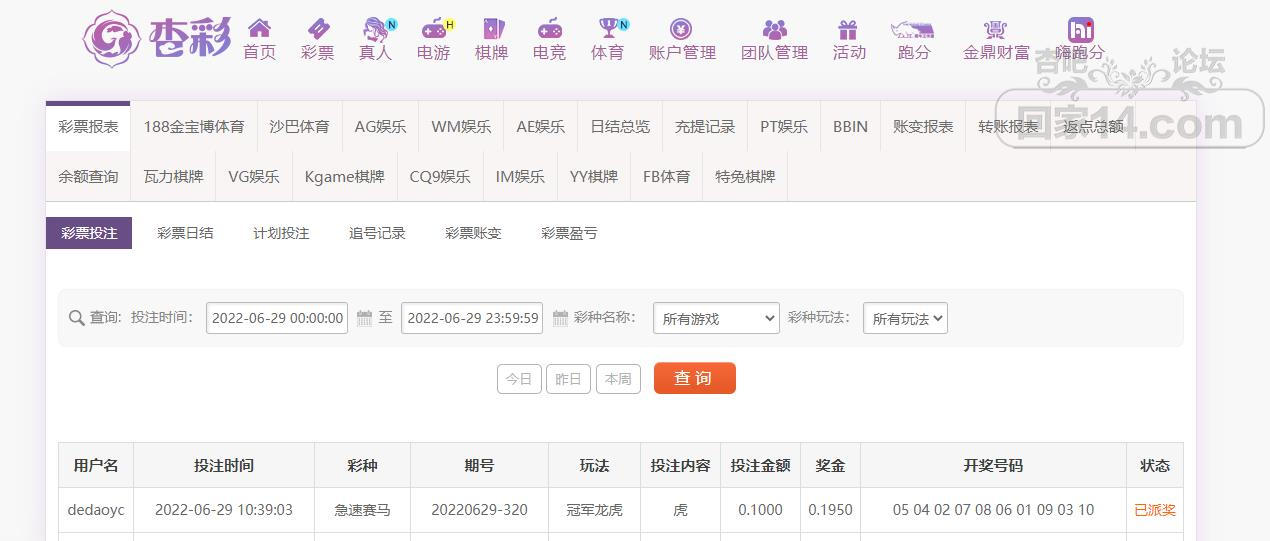Viewport: 1270px width, 541px height.
Task: Select the 特兔棋牌 tab
Action: coord(745,177)
